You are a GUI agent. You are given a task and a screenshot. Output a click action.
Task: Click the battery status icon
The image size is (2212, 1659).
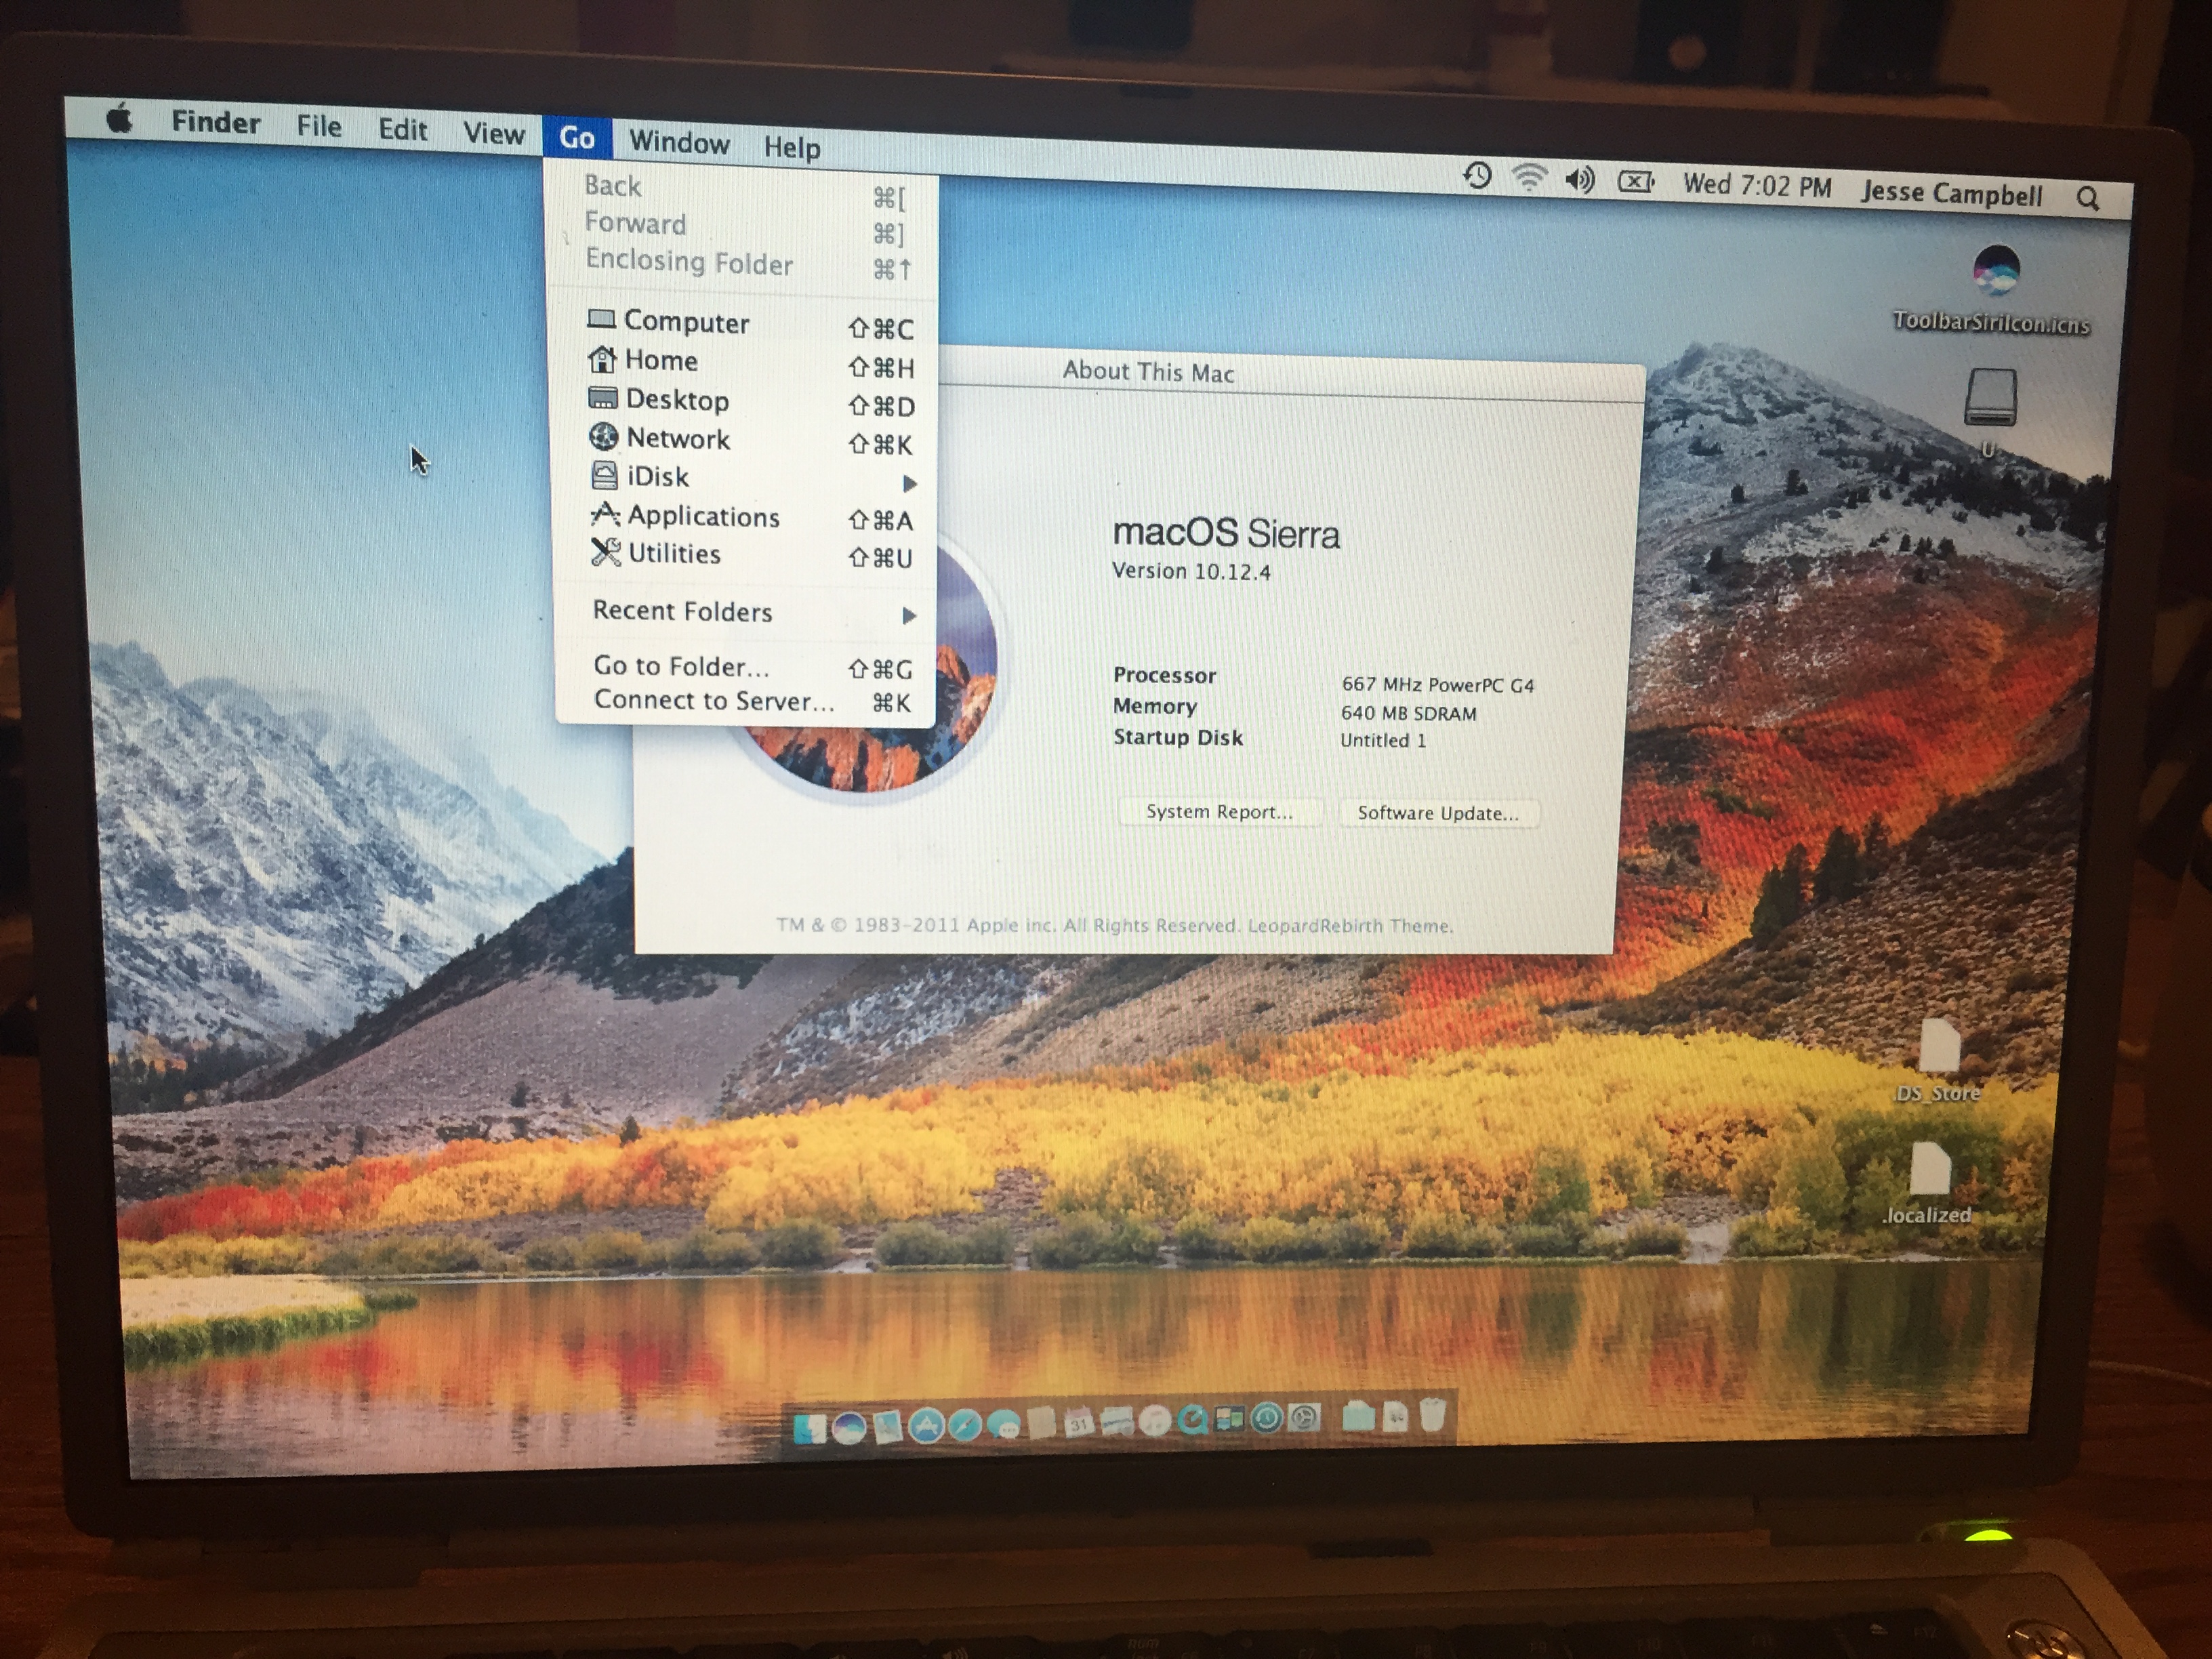(x=1636, y=183)
